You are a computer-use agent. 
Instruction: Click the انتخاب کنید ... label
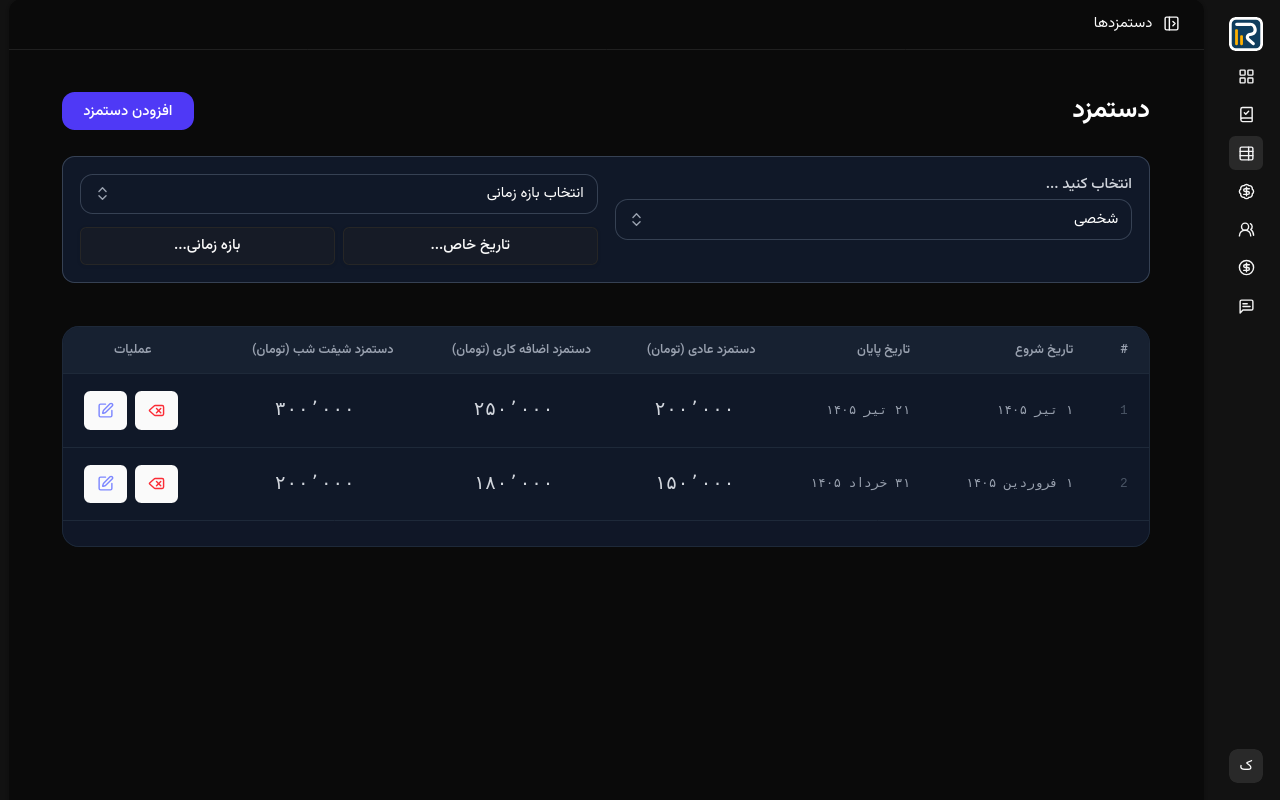click(1088, 184)
